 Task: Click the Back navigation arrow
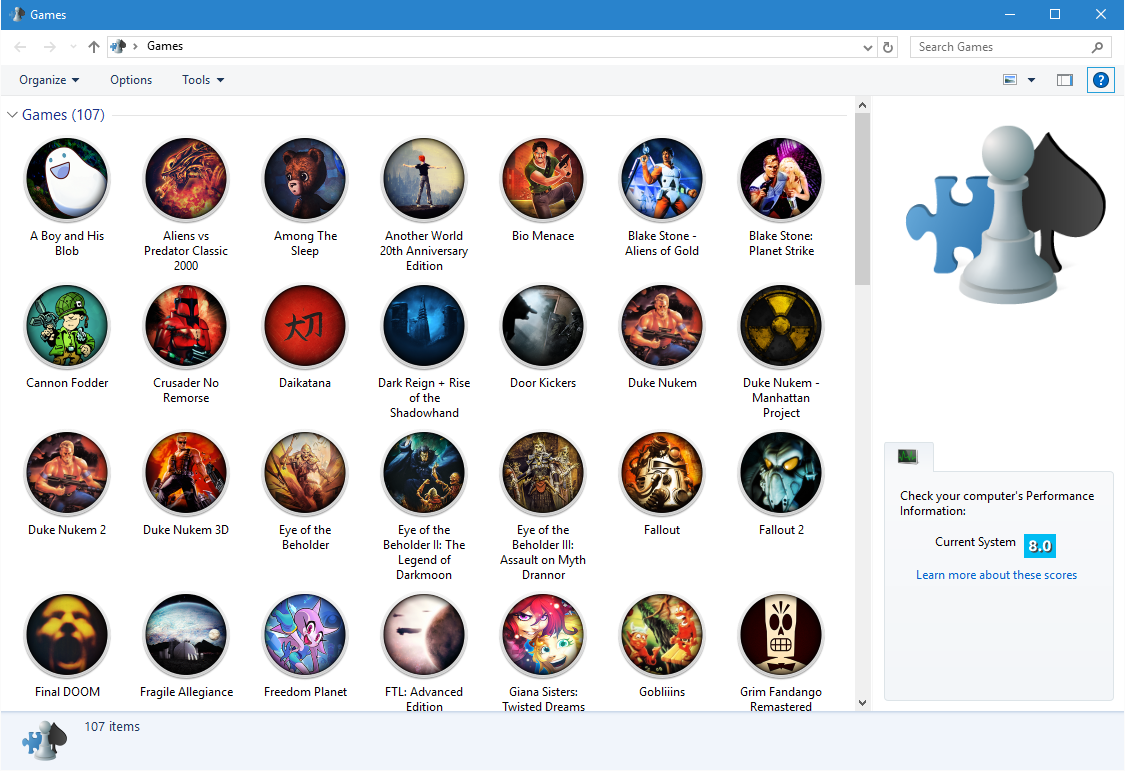20,47
